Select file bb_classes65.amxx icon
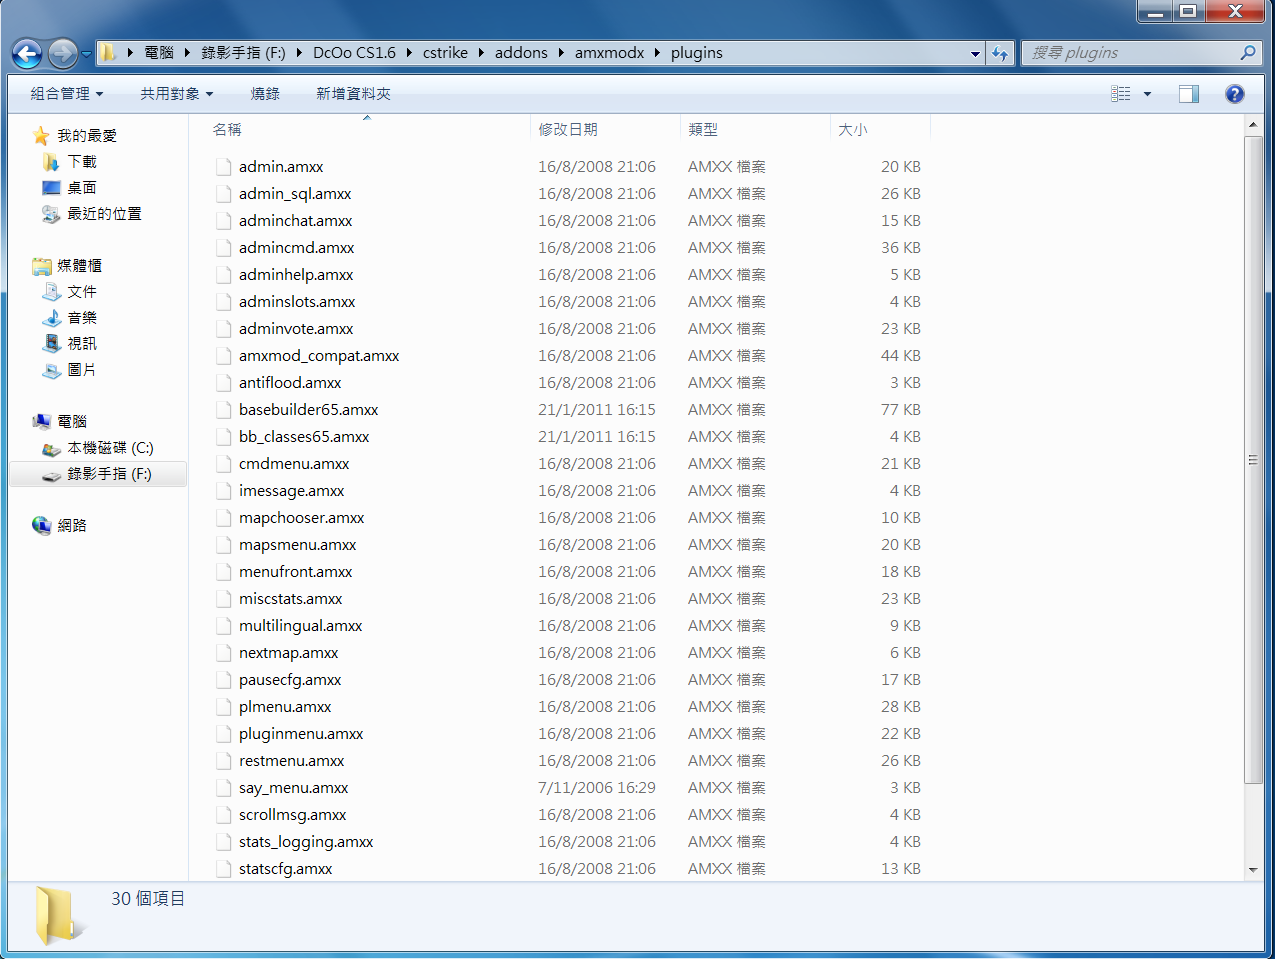This screenshot has width=1275, height=959. [224, 437]
